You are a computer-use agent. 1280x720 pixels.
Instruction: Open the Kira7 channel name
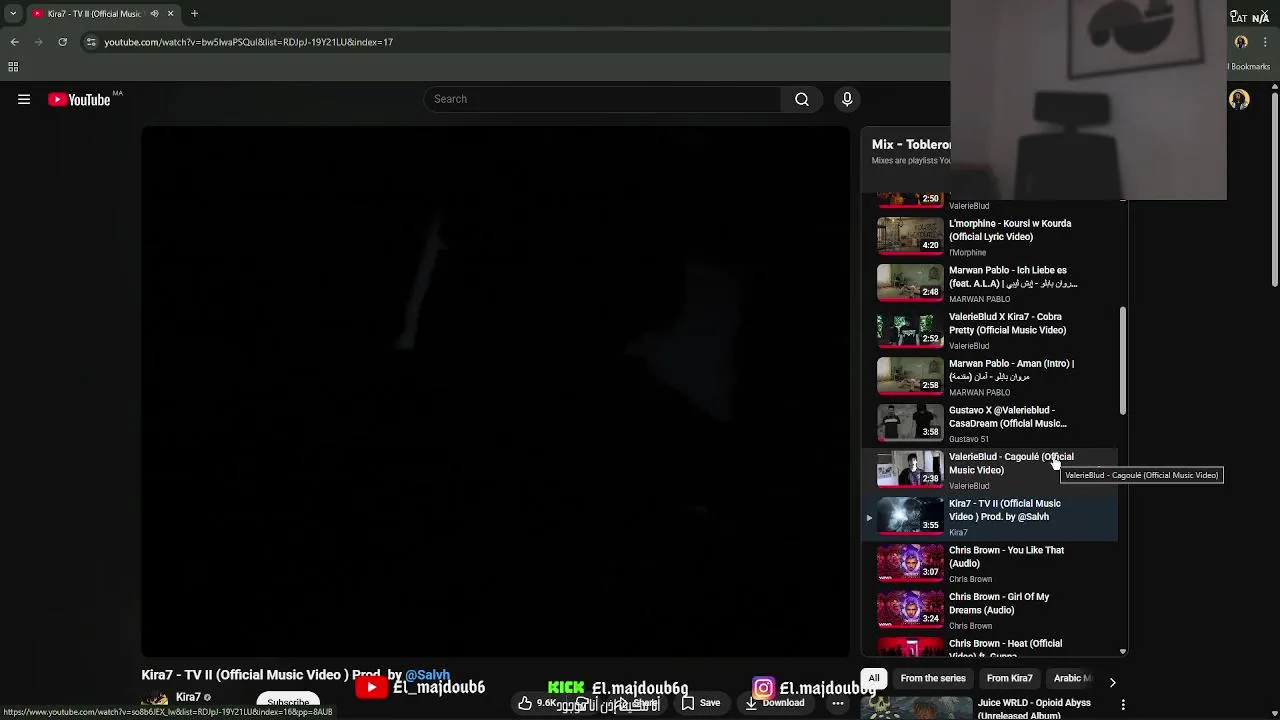point(189,697)
